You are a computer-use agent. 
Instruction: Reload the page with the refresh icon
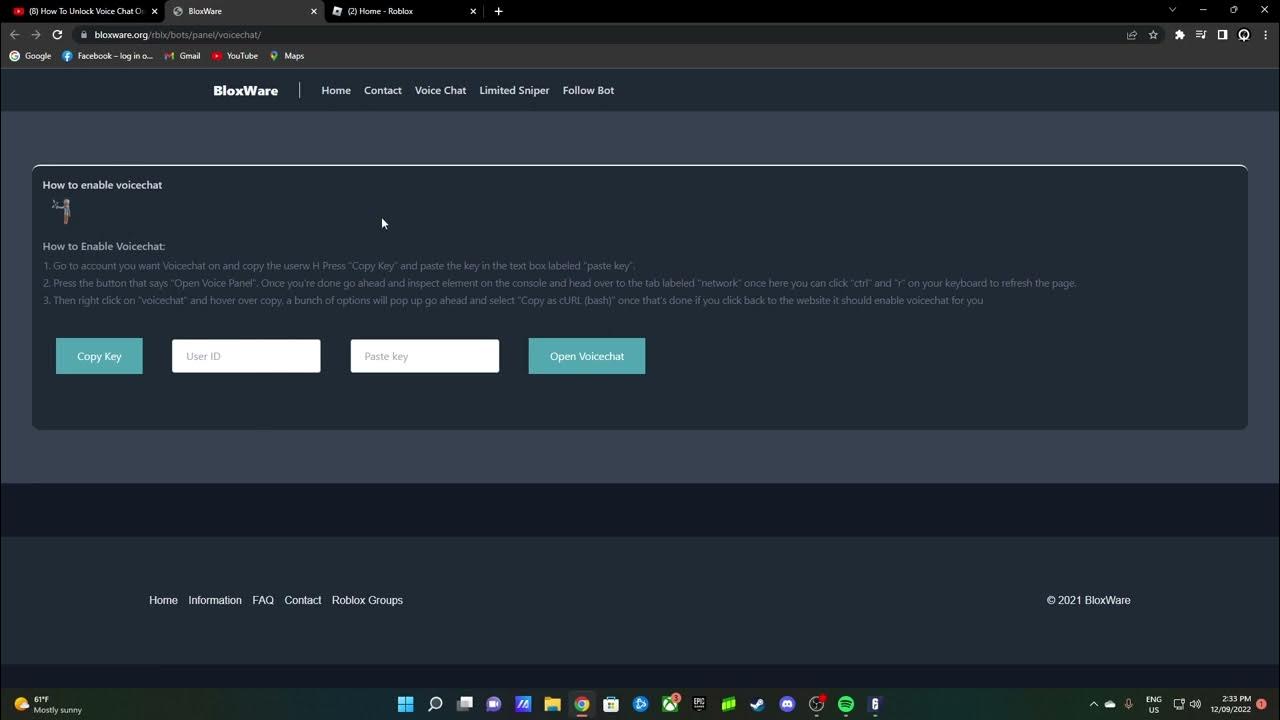(57, 34)
